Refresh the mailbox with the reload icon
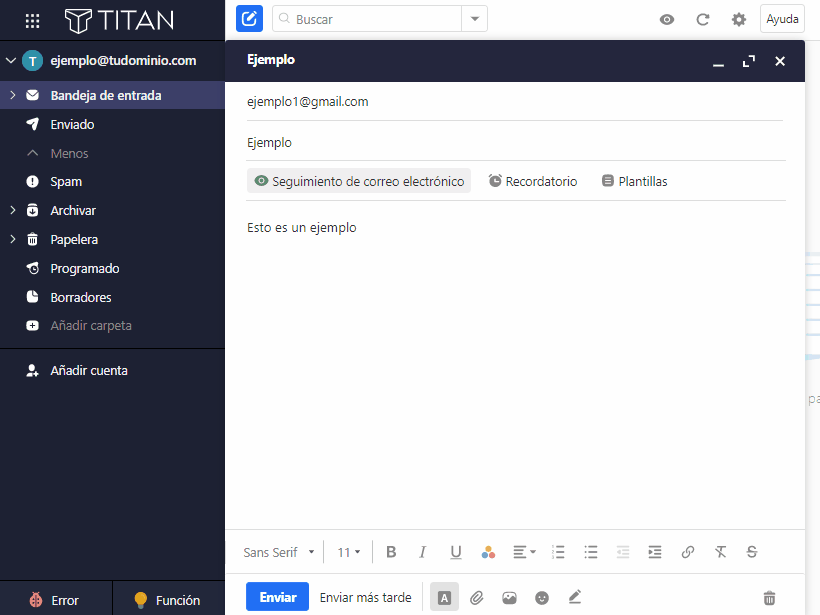The width and height of the screenshot is (820, 615). [x=702, y=20]
